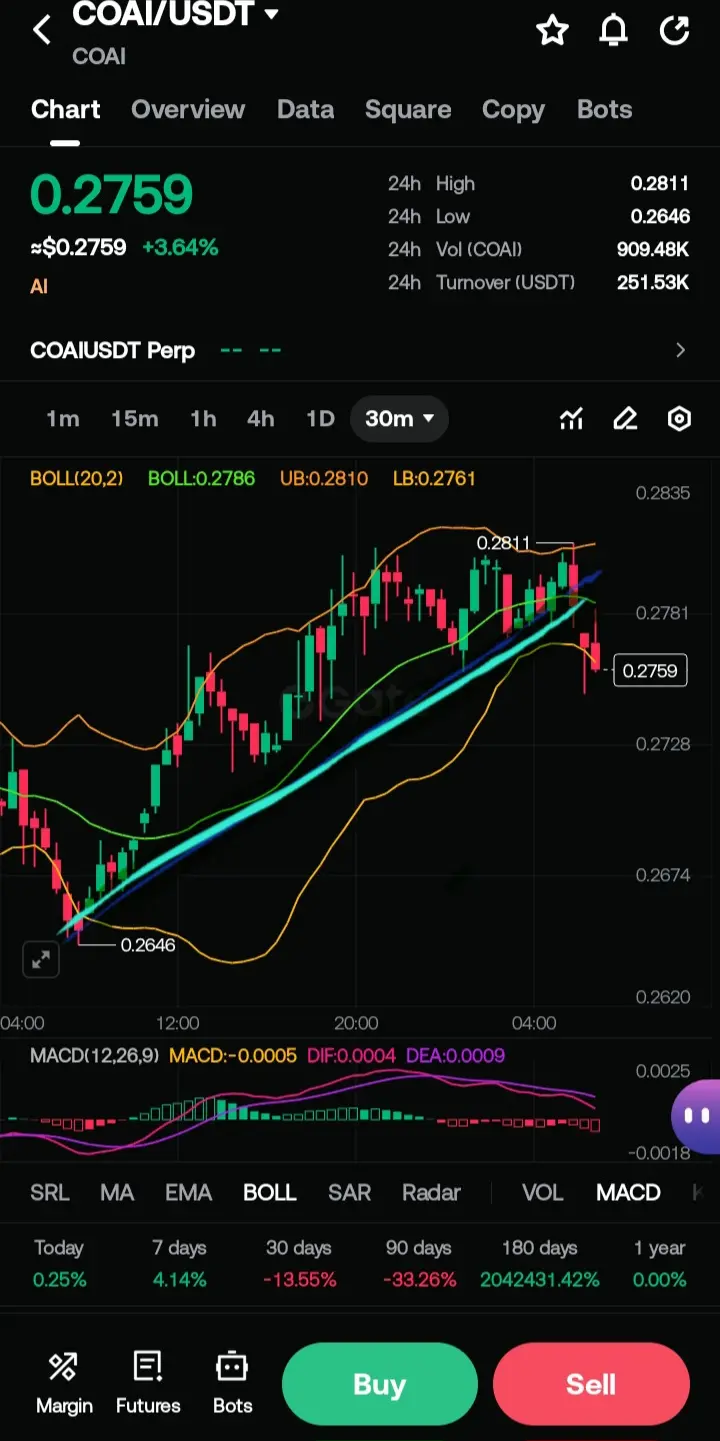Click the 0.2646 low marker on chart
Viewport: 720px width, 1441px height.
coord(148,944)
